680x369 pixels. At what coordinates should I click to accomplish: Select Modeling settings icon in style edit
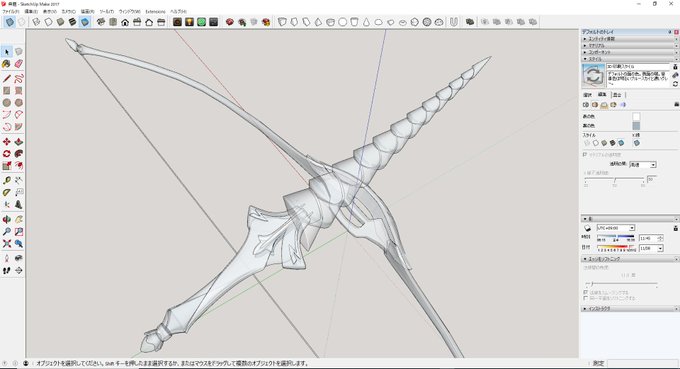point(623,104)
